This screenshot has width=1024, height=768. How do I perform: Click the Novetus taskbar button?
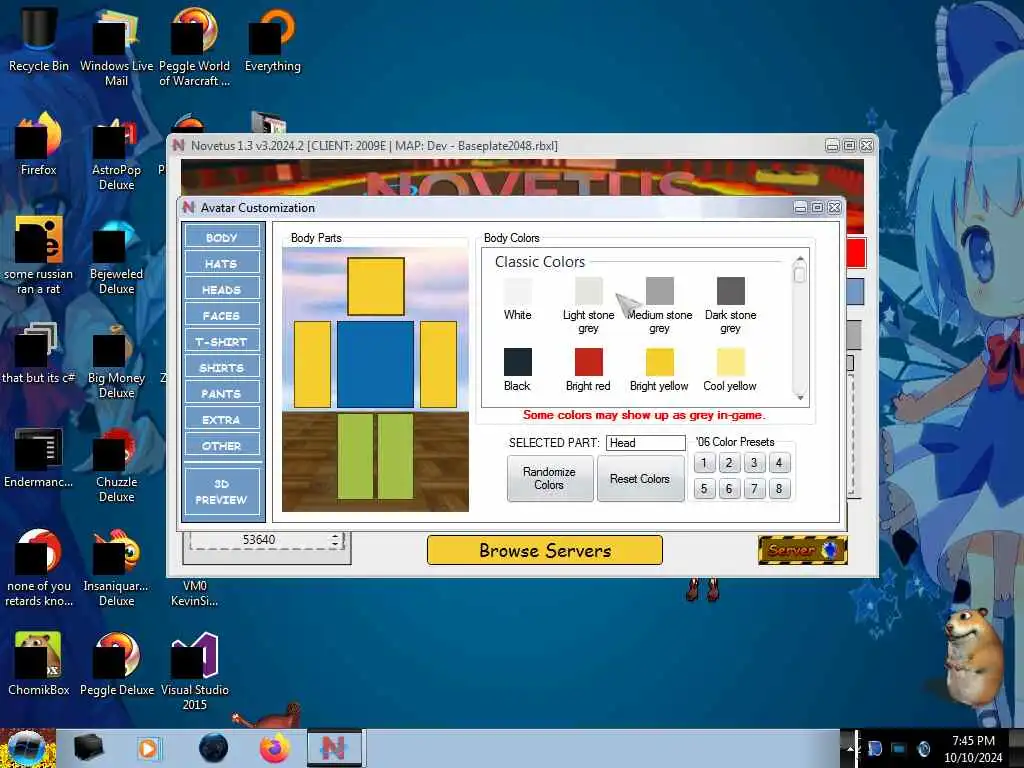point(334,748)
